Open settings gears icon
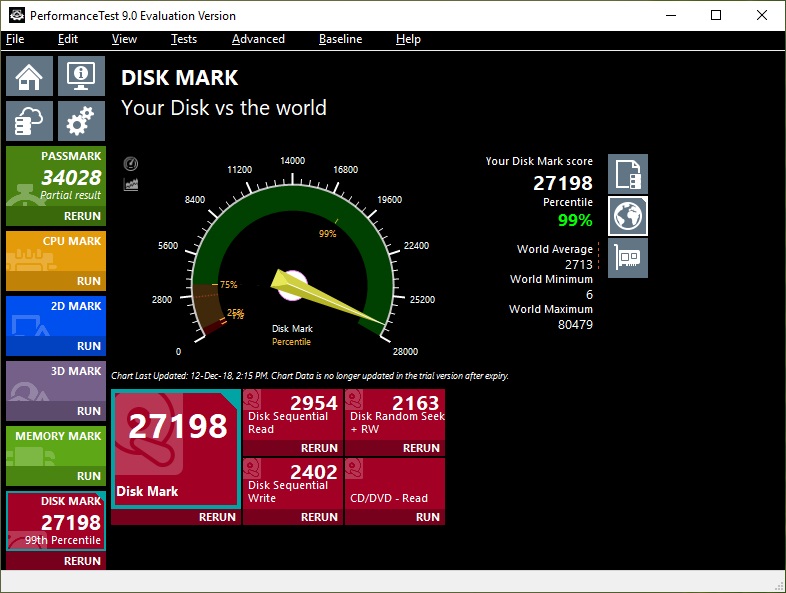 pos(81,122)
